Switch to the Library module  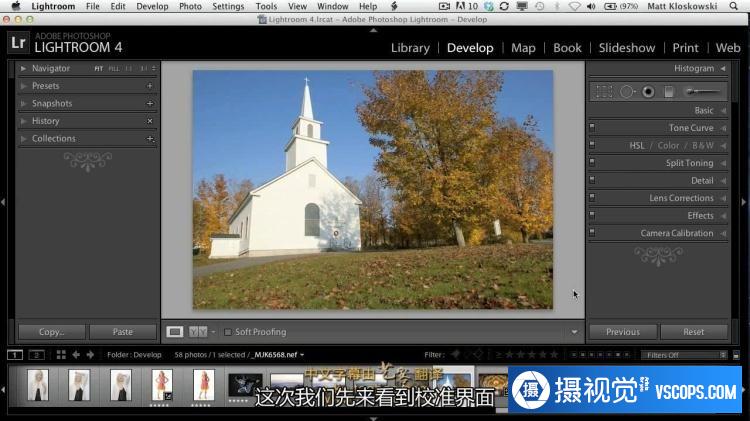coord(410,47)
